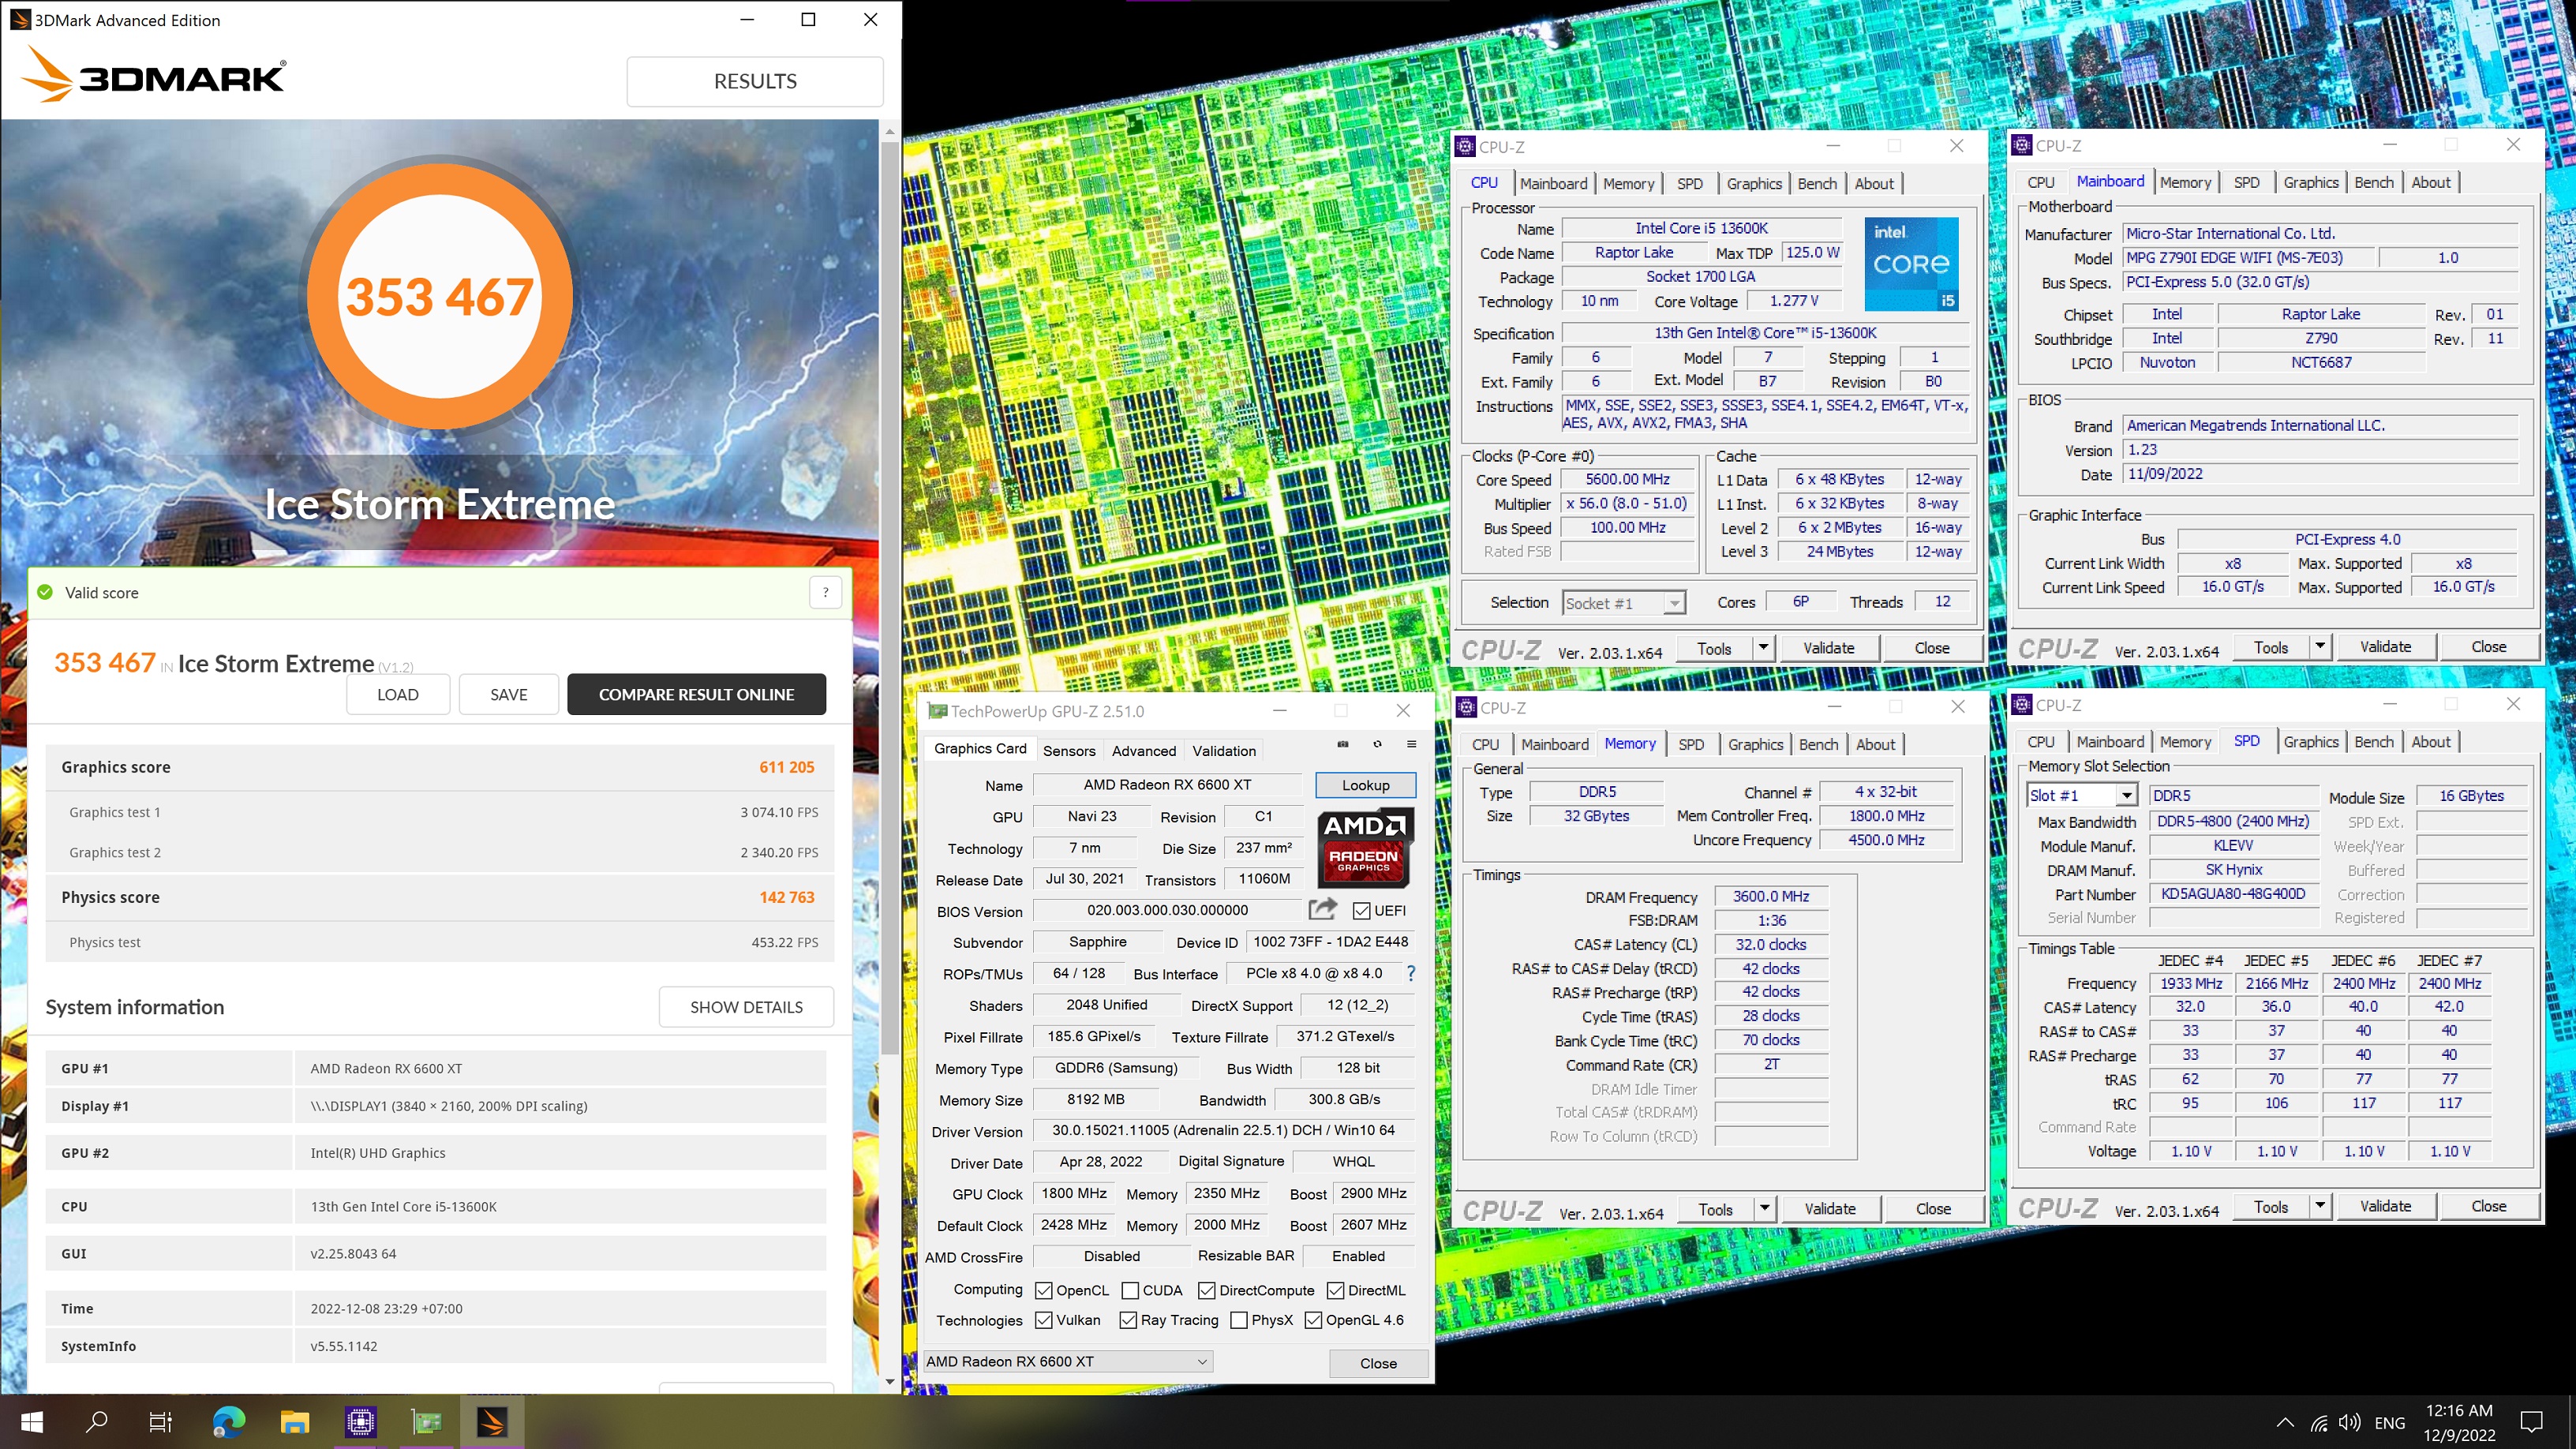This screenshot has height=1449, width=2576.
Task: Click the 3DMark logo
Action: [x=154, y=74]
